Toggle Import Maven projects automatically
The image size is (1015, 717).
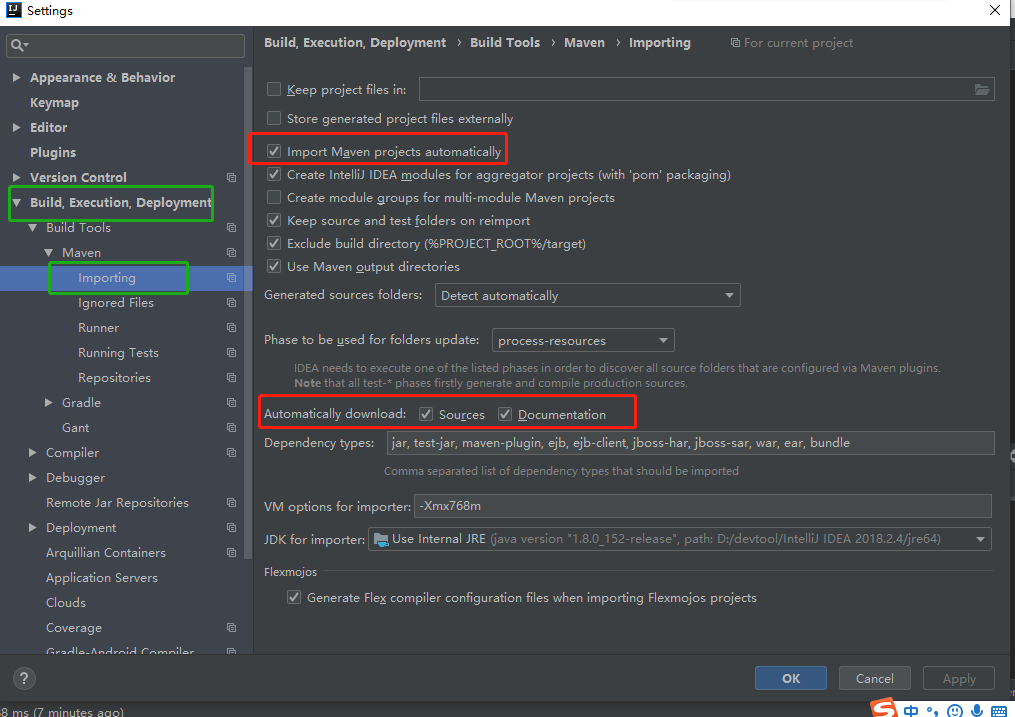coord(274,151)
